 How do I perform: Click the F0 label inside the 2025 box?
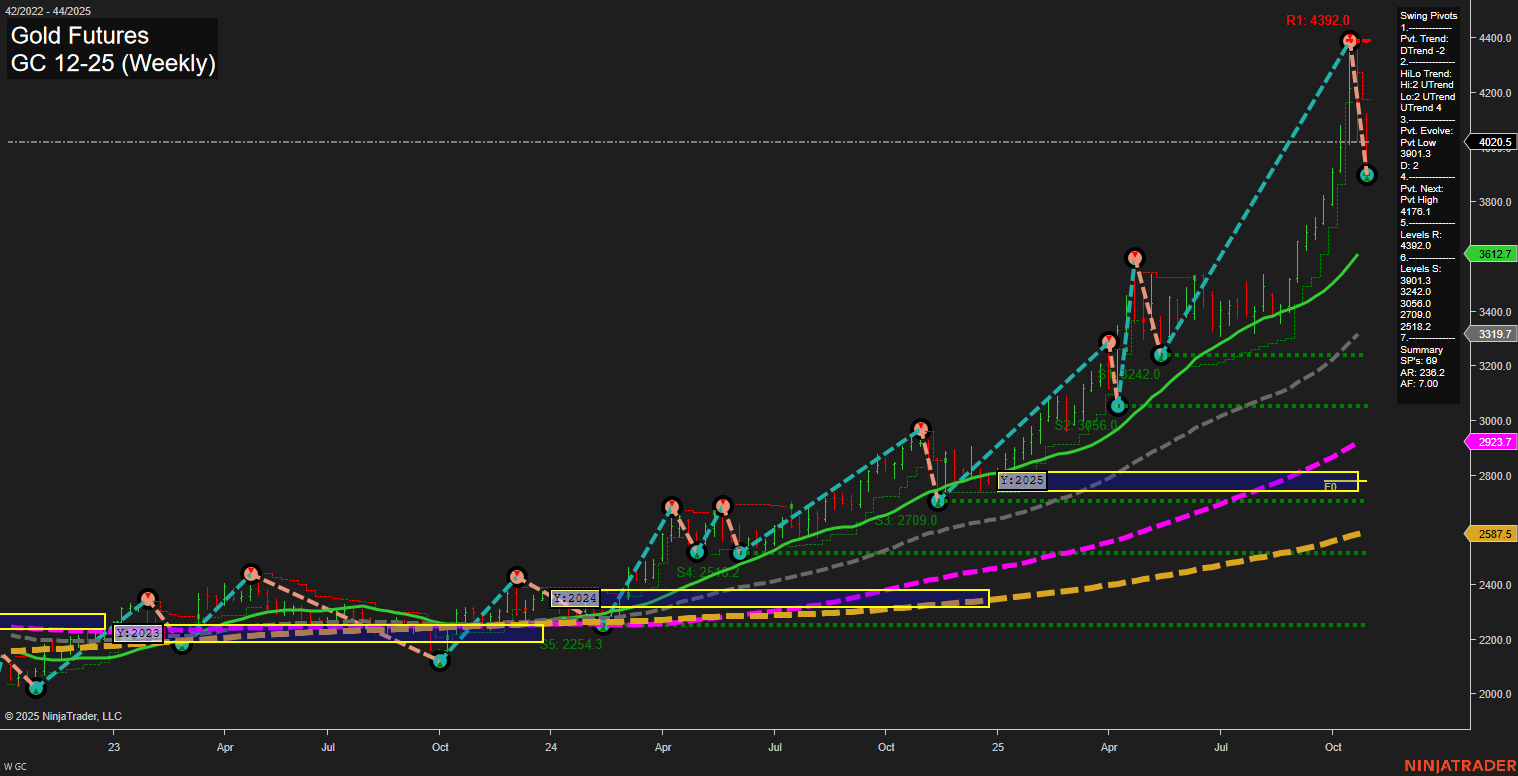tap(1330, 487)
